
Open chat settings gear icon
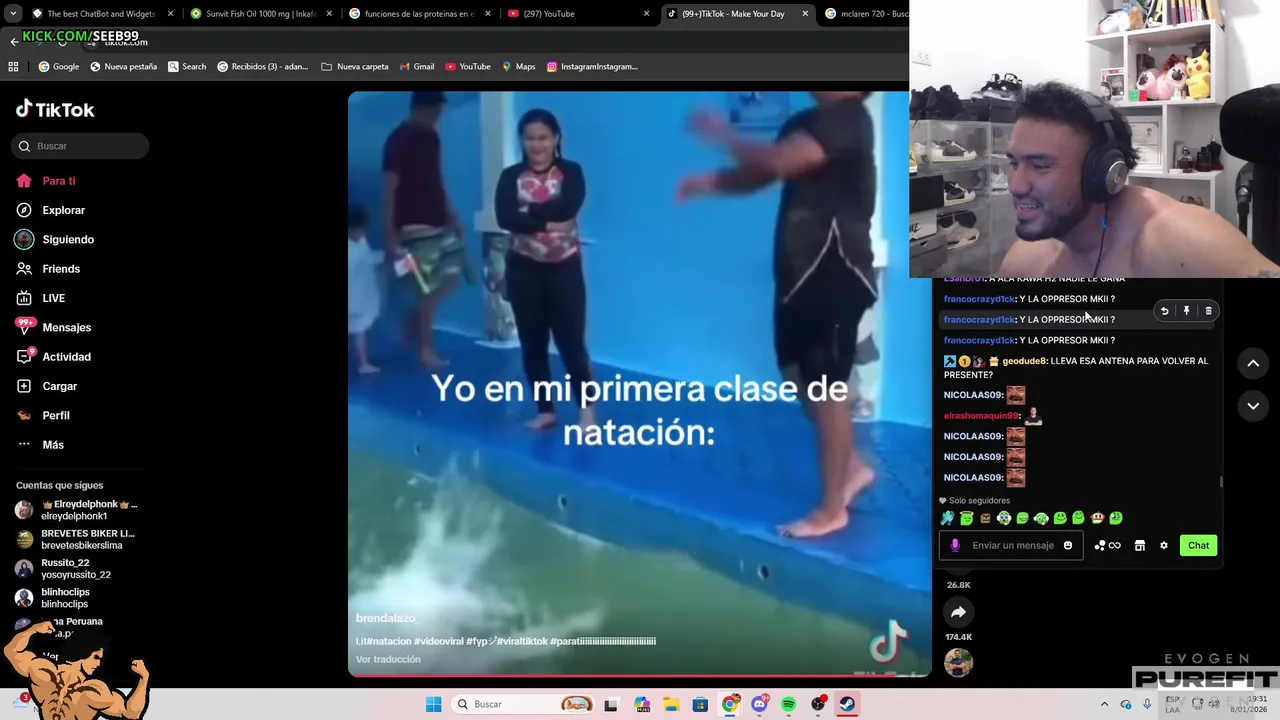(1164, 545)
